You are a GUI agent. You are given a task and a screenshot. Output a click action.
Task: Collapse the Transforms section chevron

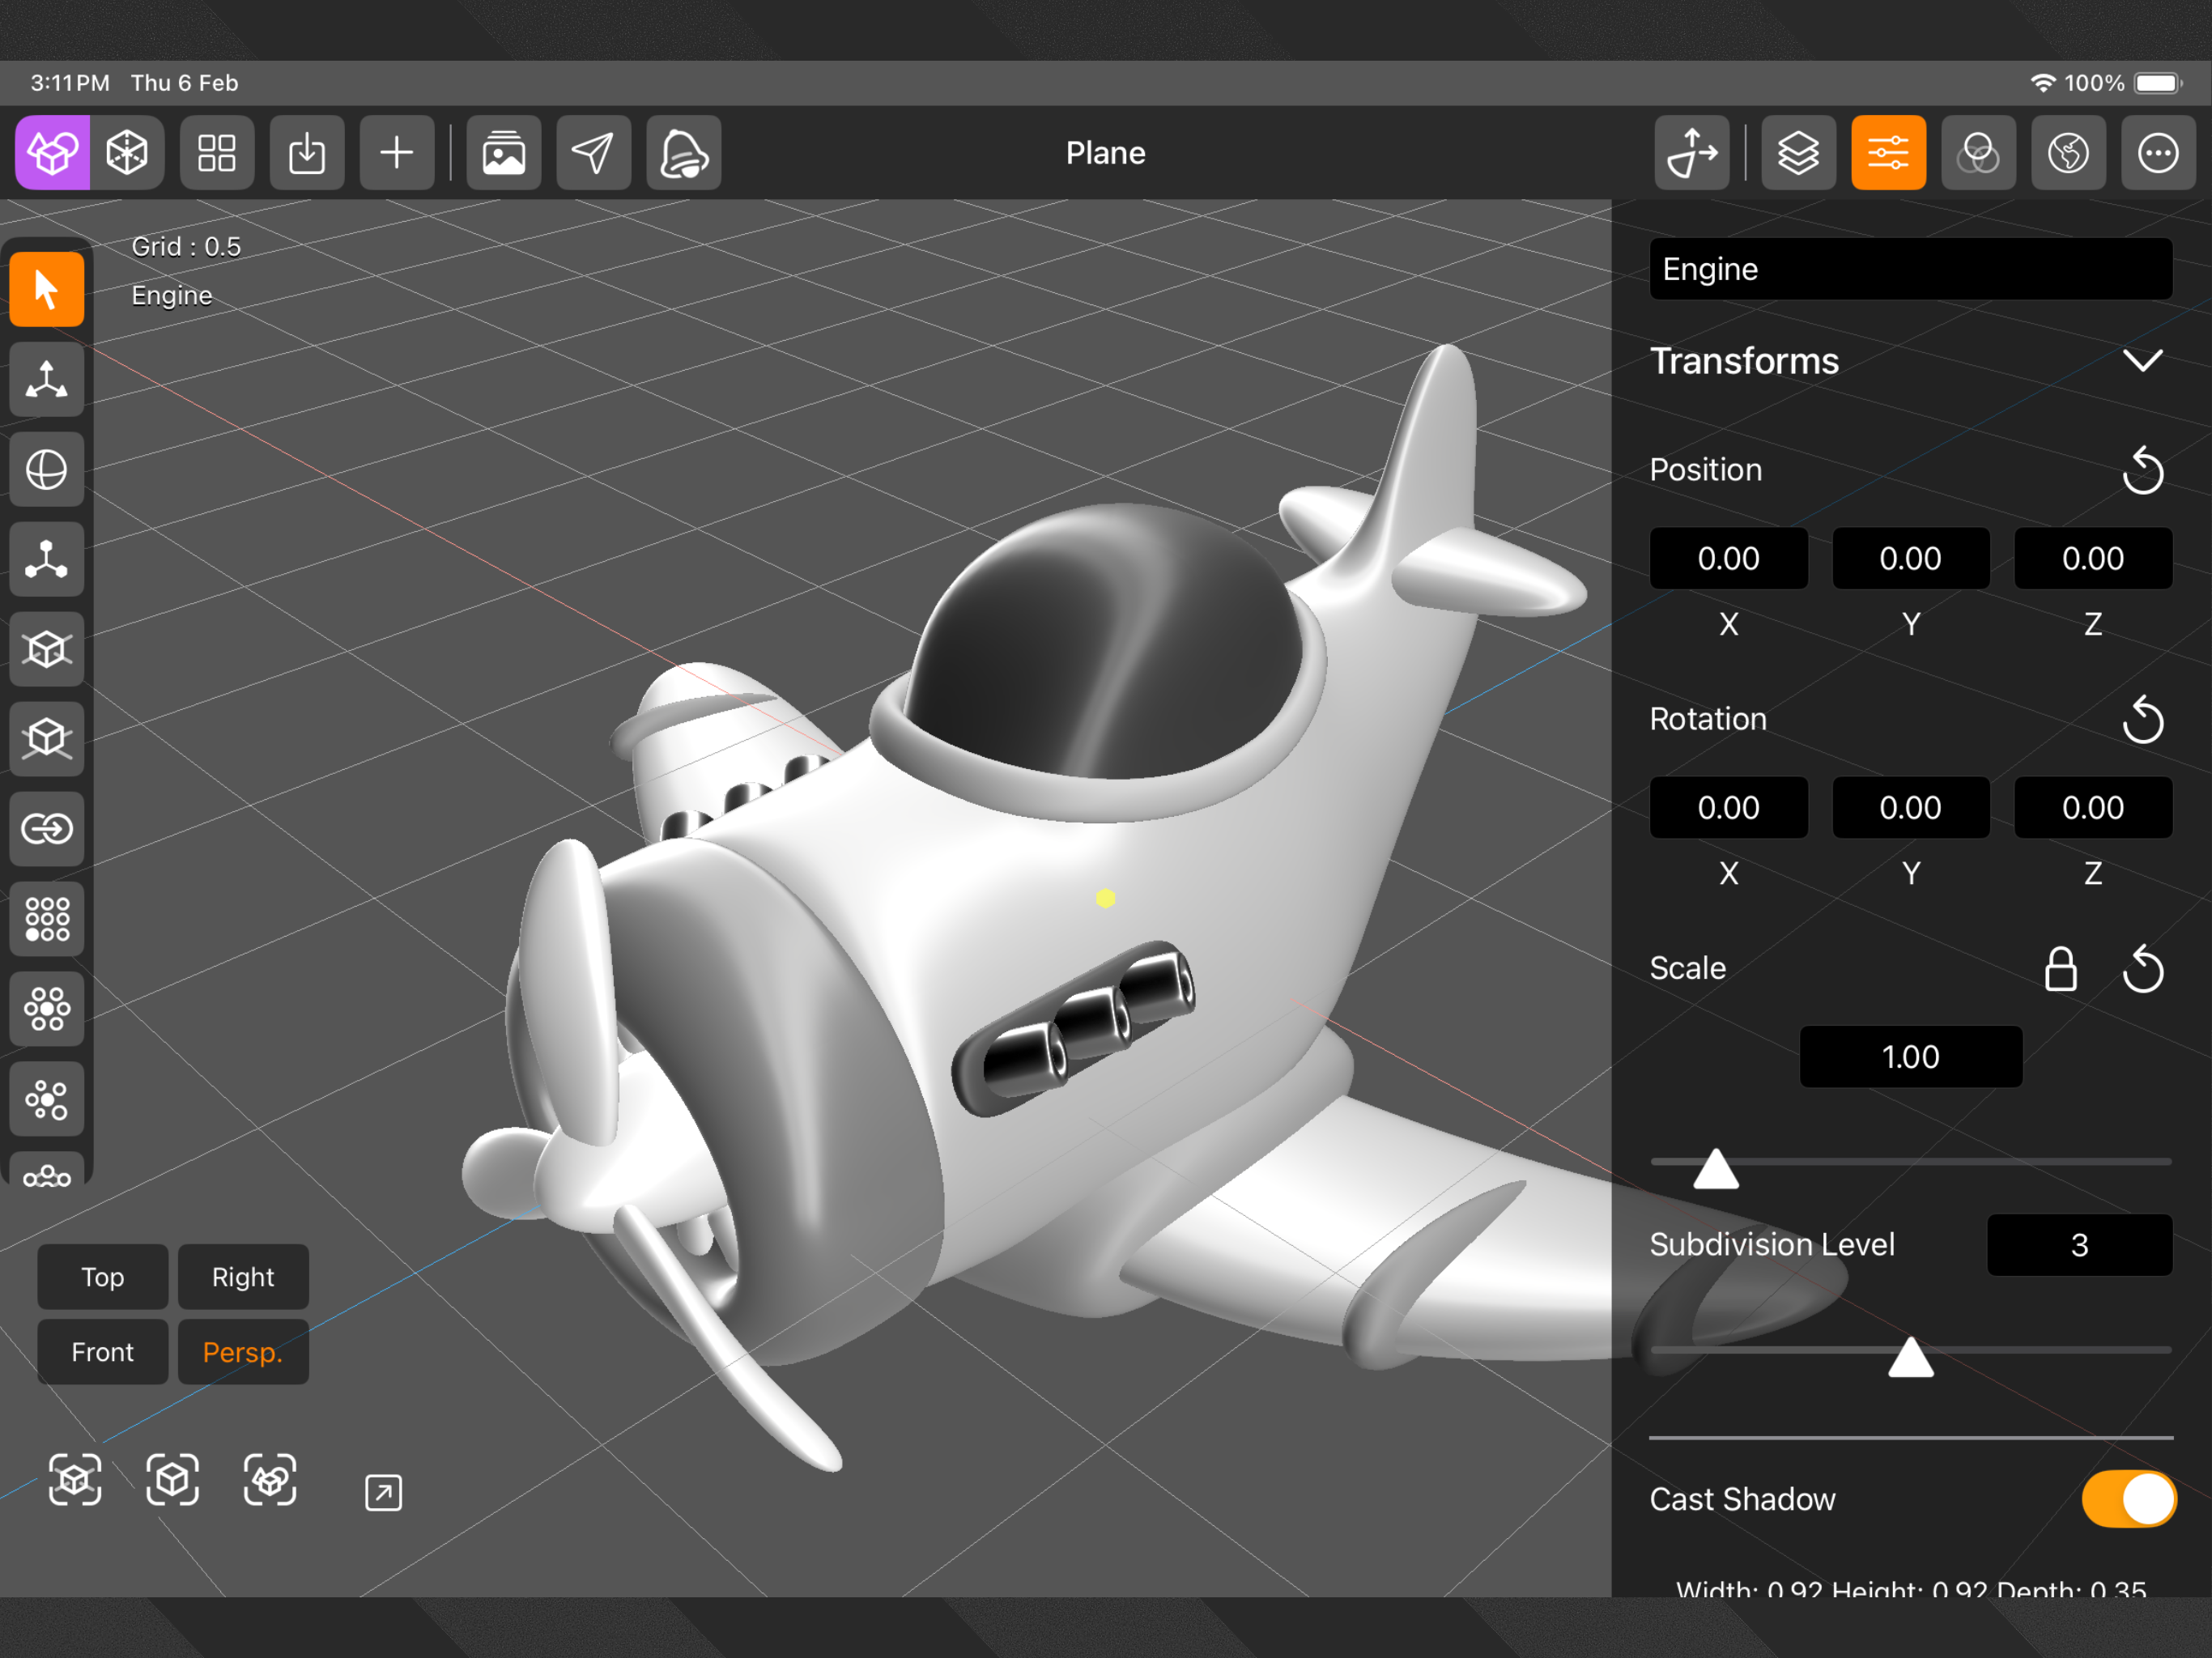click(2142, 361)
